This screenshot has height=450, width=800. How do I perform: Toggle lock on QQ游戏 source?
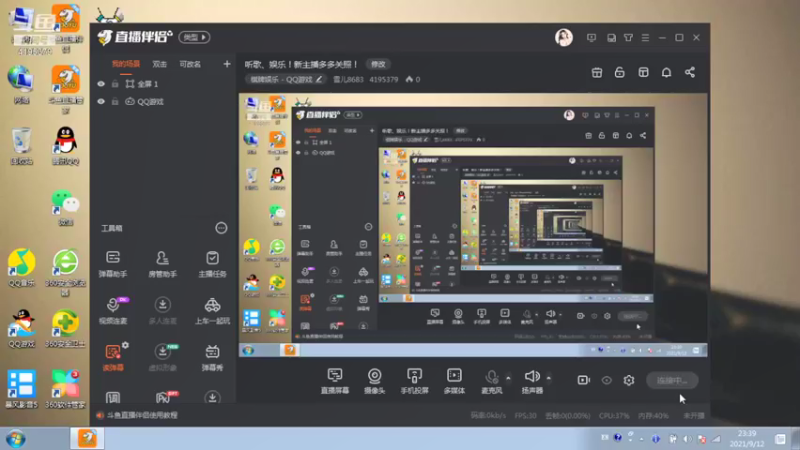click(x=115, y=102)
